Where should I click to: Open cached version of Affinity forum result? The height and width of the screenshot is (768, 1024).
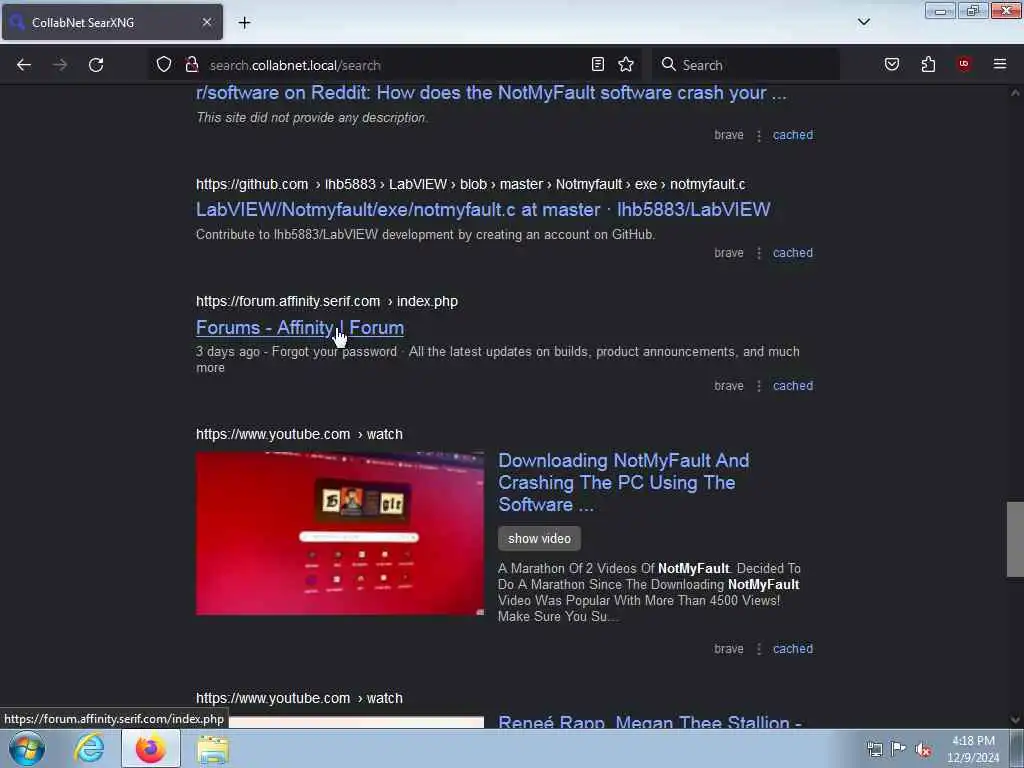point(793,386)
